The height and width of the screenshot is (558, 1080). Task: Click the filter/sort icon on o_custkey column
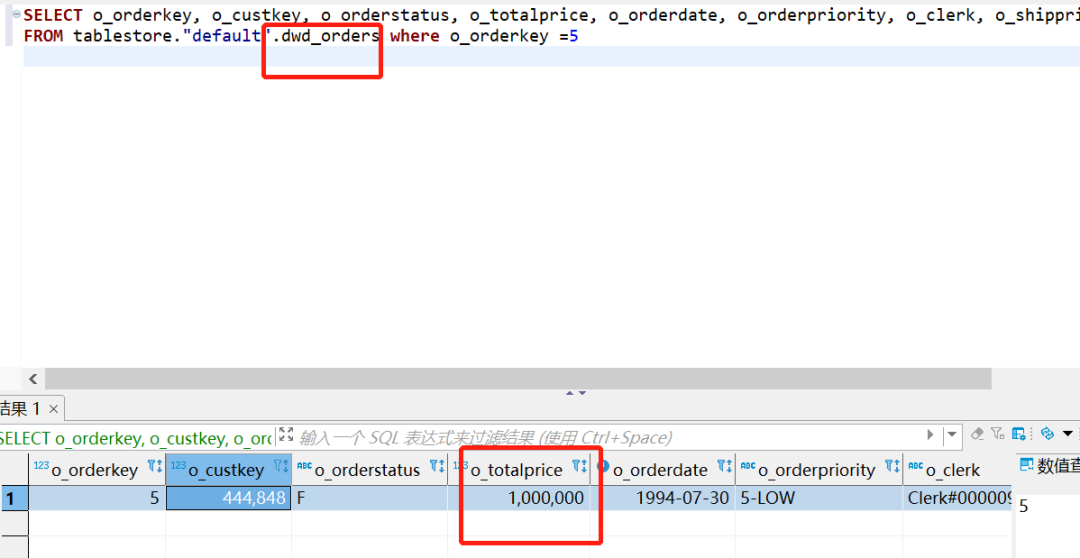(x=281, y=468)
